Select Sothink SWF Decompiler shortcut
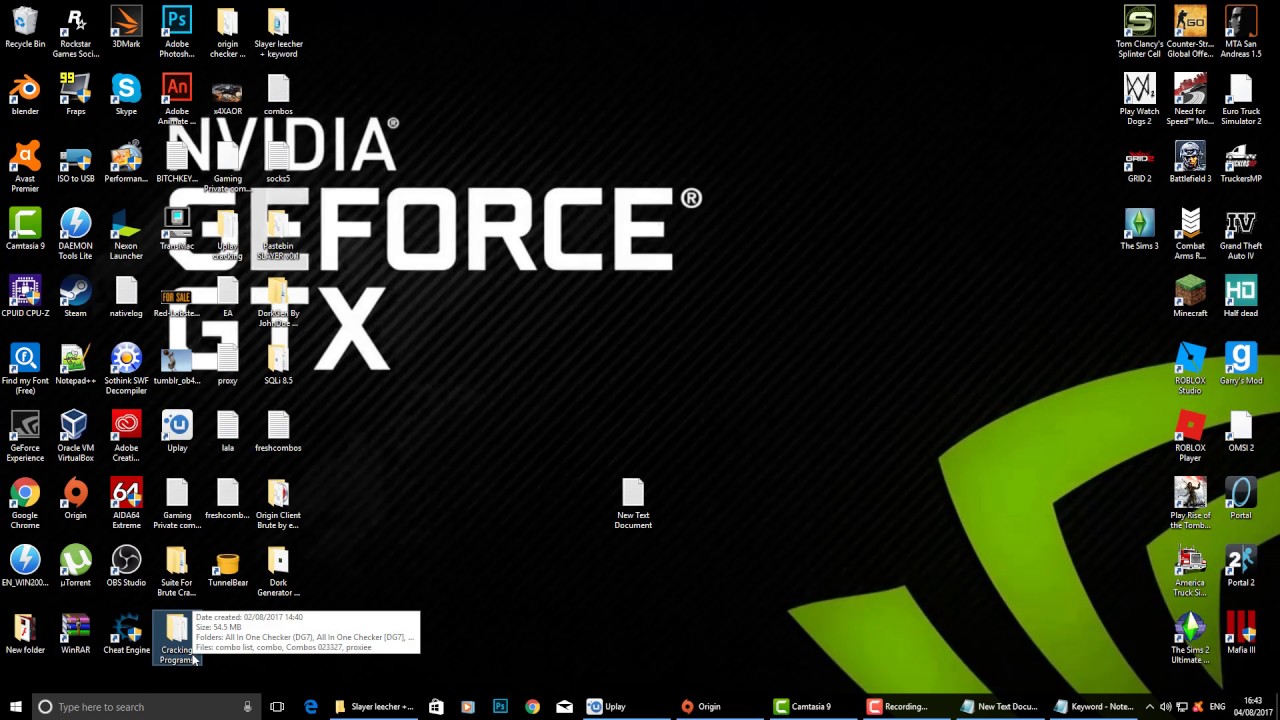This screenshot has height=720, width=1280. [x=126, y=369]
